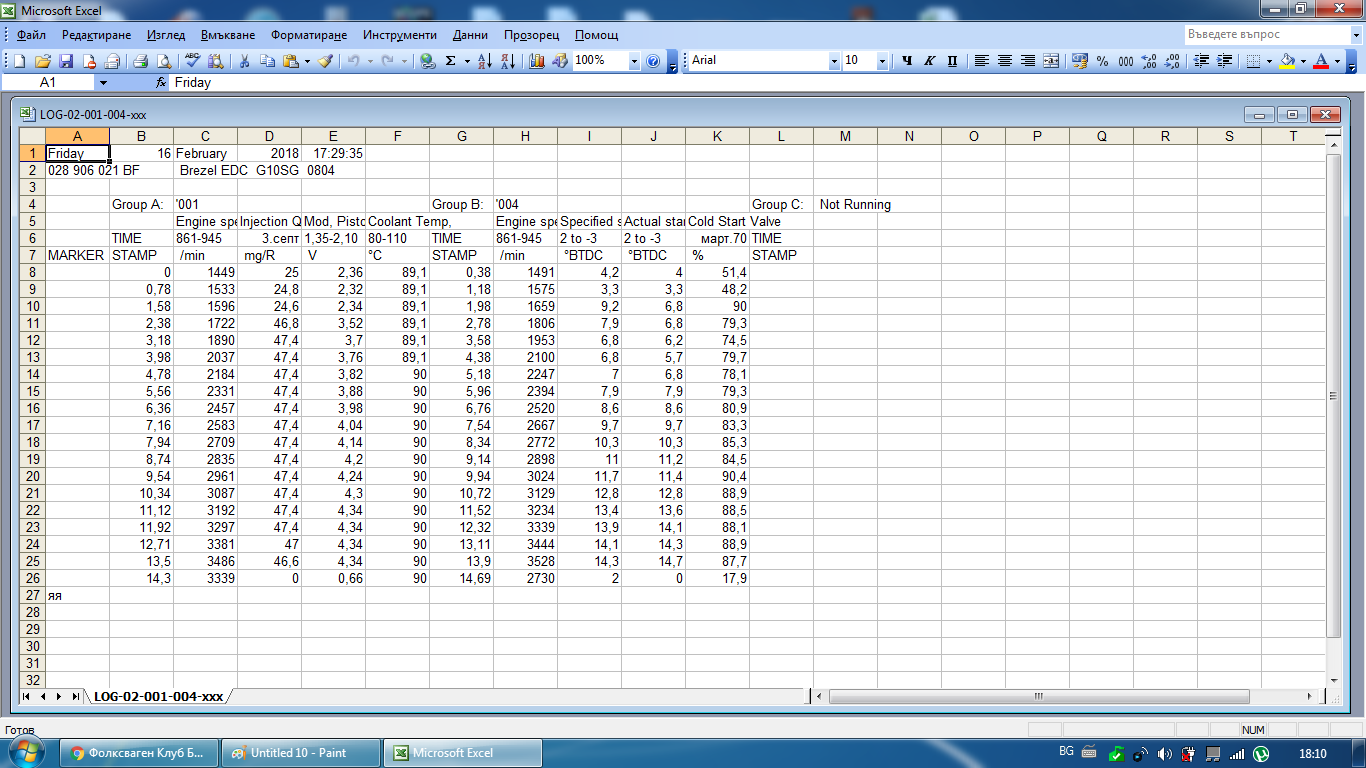
Task: Select the LOG-02-001-004-xxx sheet tab
Action: click(158, 696)
